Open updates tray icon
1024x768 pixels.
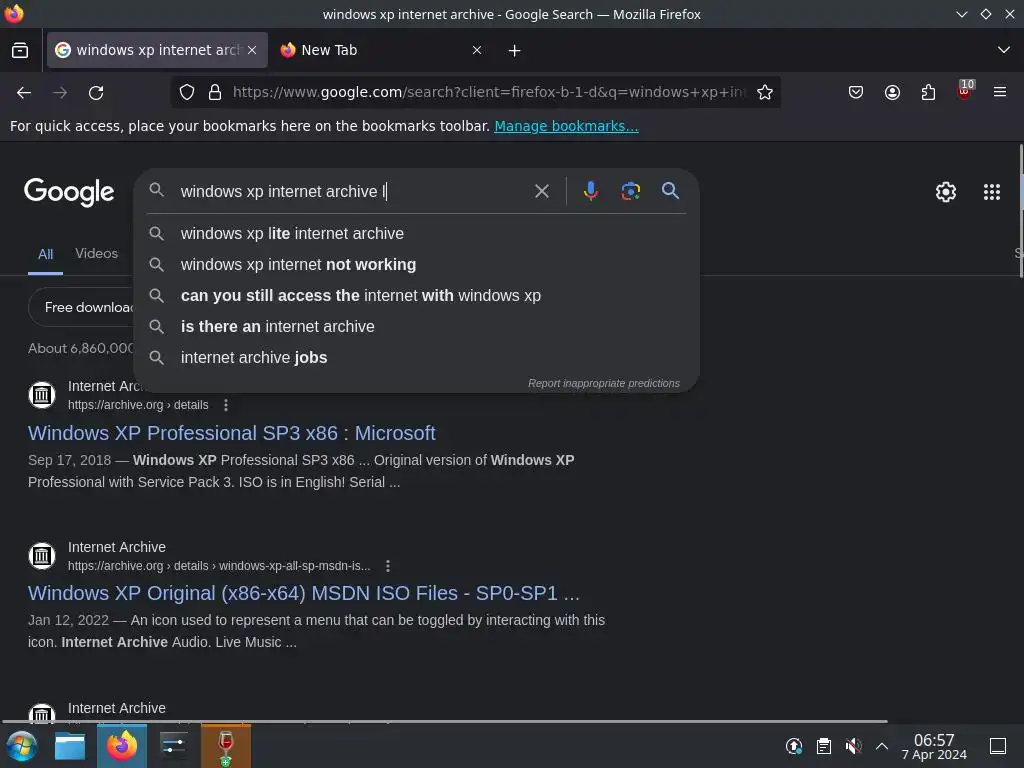click(793, 746)
